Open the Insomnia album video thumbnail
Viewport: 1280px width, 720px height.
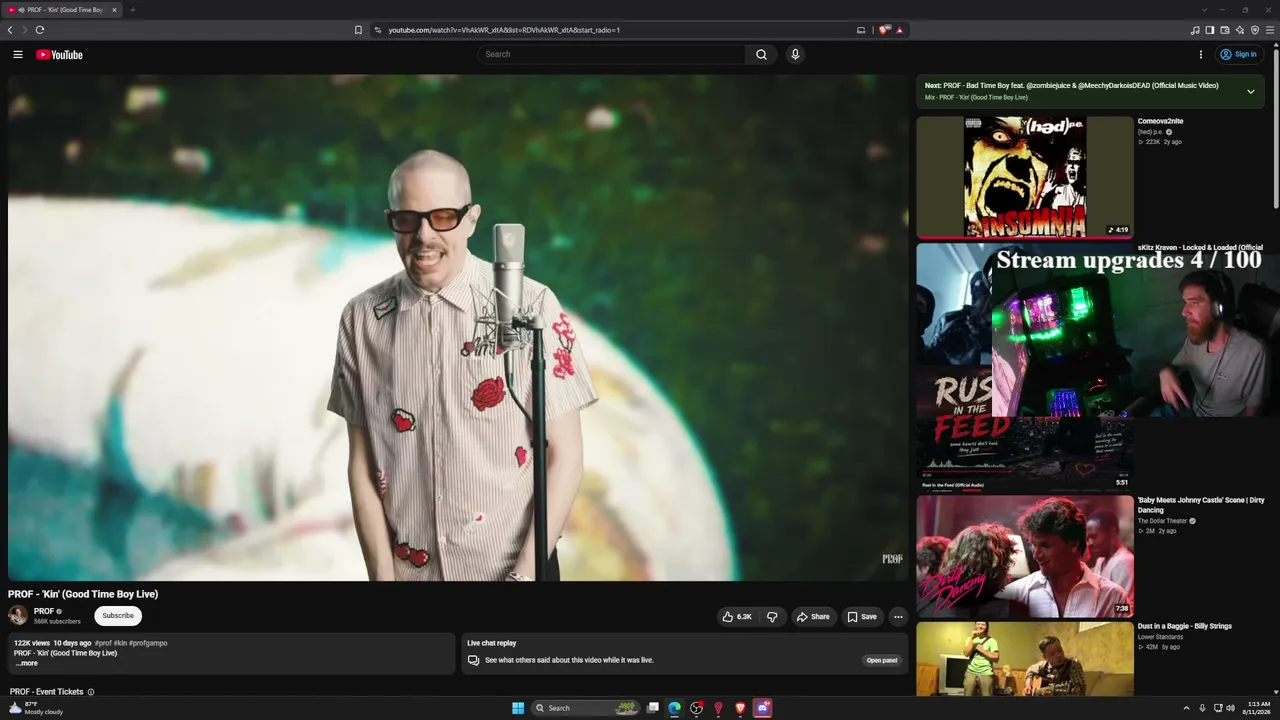pos(1025,177)
